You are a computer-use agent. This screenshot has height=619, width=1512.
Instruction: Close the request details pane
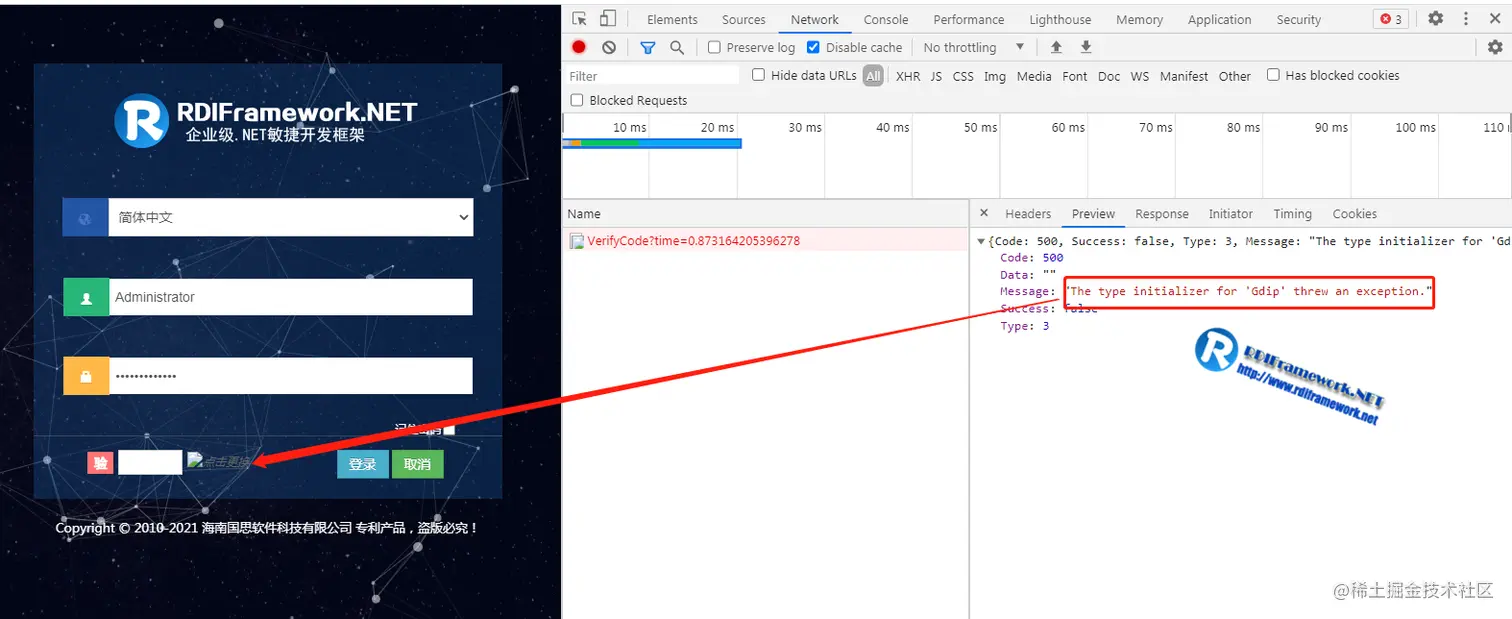coord(984,213)
